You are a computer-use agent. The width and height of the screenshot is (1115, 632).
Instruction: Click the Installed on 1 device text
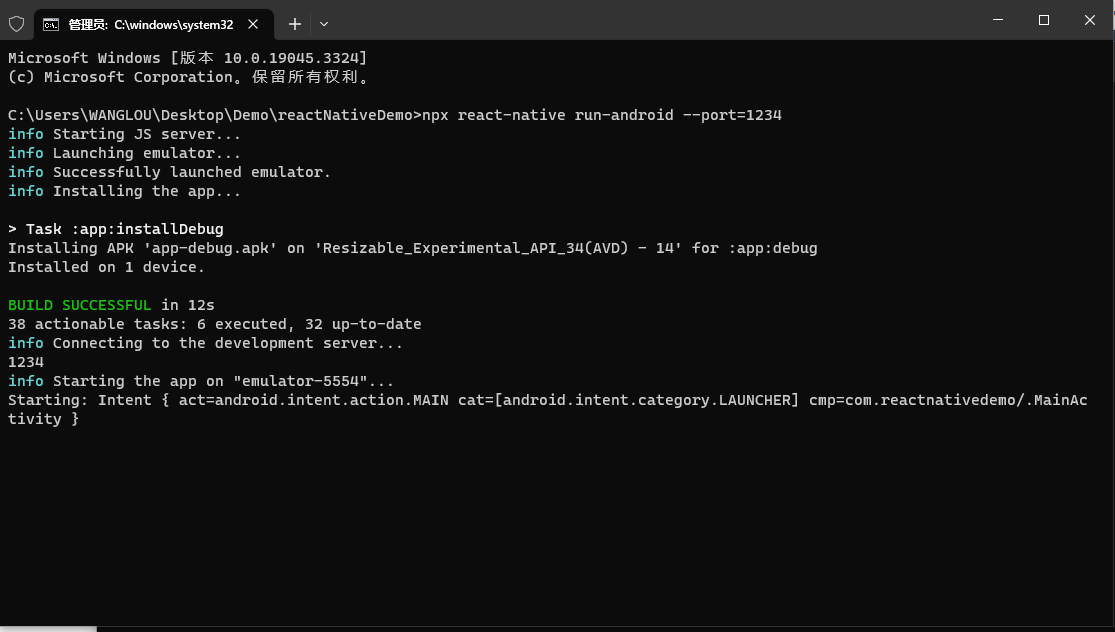106,267
